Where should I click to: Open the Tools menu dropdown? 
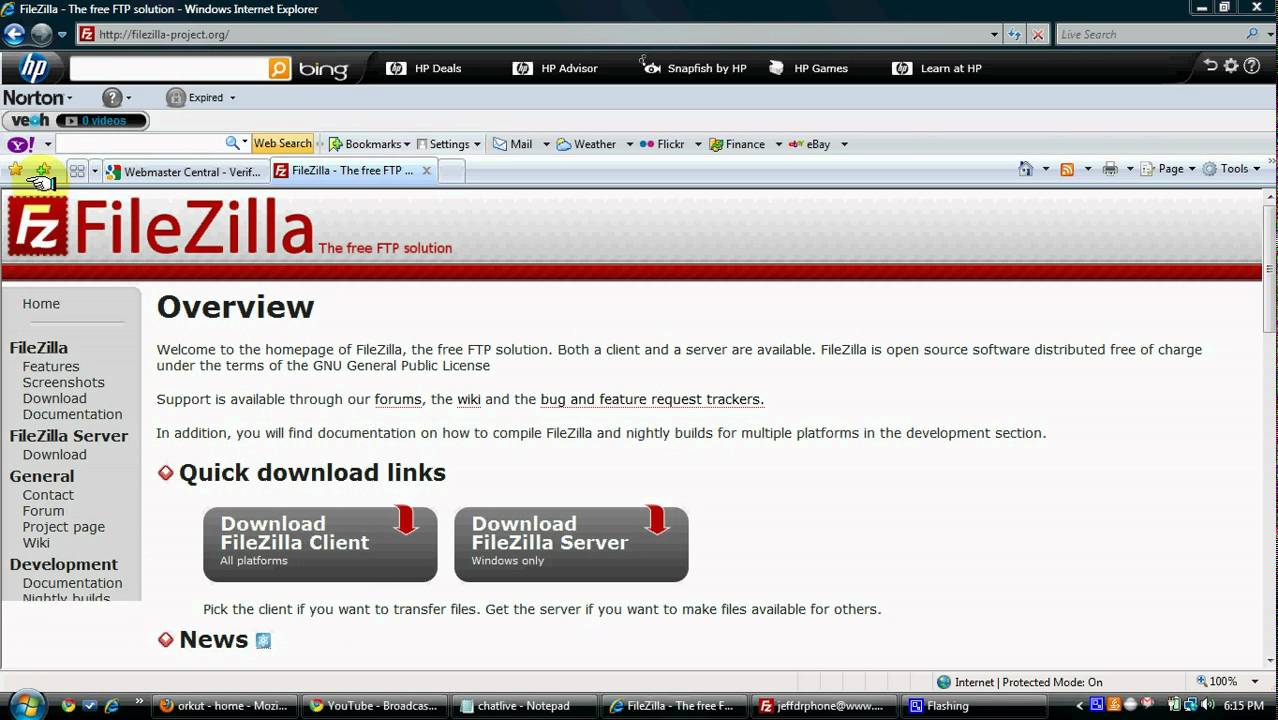coord(1231,169)
